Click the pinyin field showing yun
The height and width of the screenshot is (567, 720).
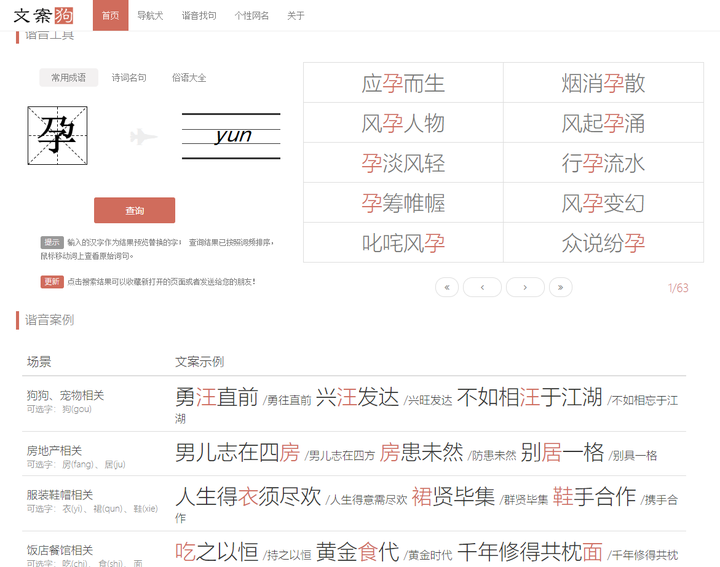point(231,136)
